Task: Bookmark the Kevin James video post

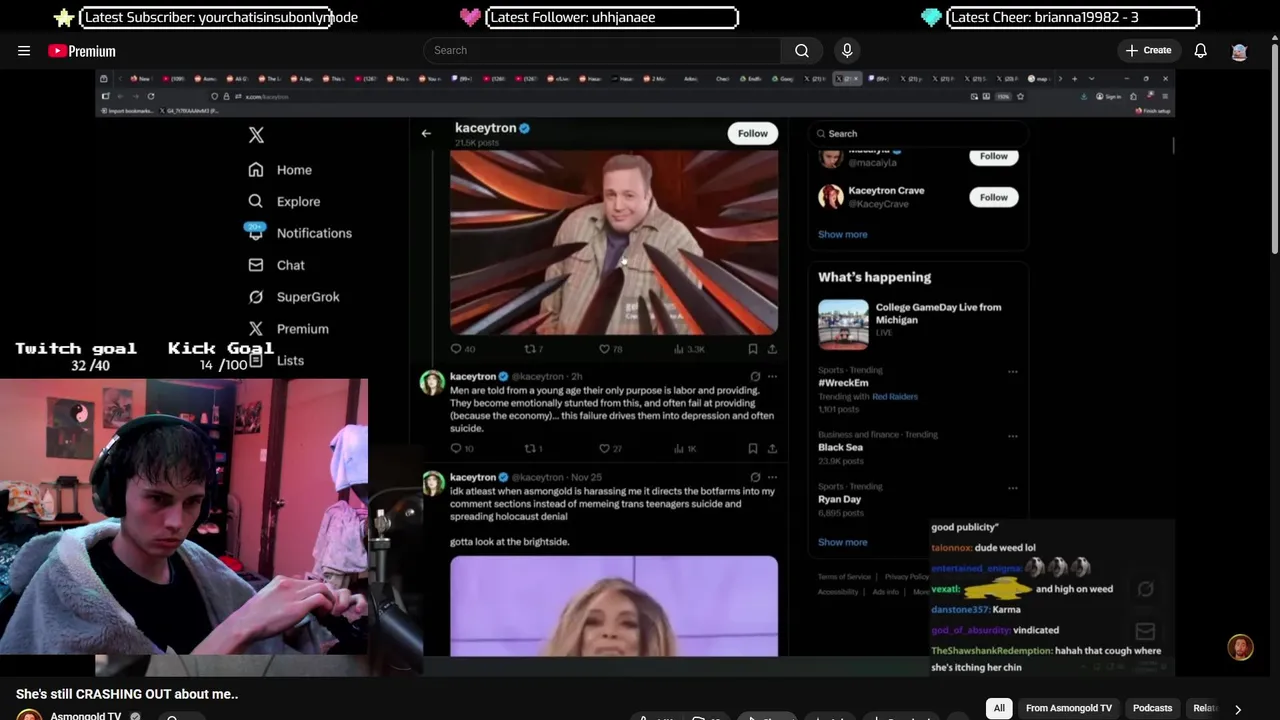Action: click(753, 349)
